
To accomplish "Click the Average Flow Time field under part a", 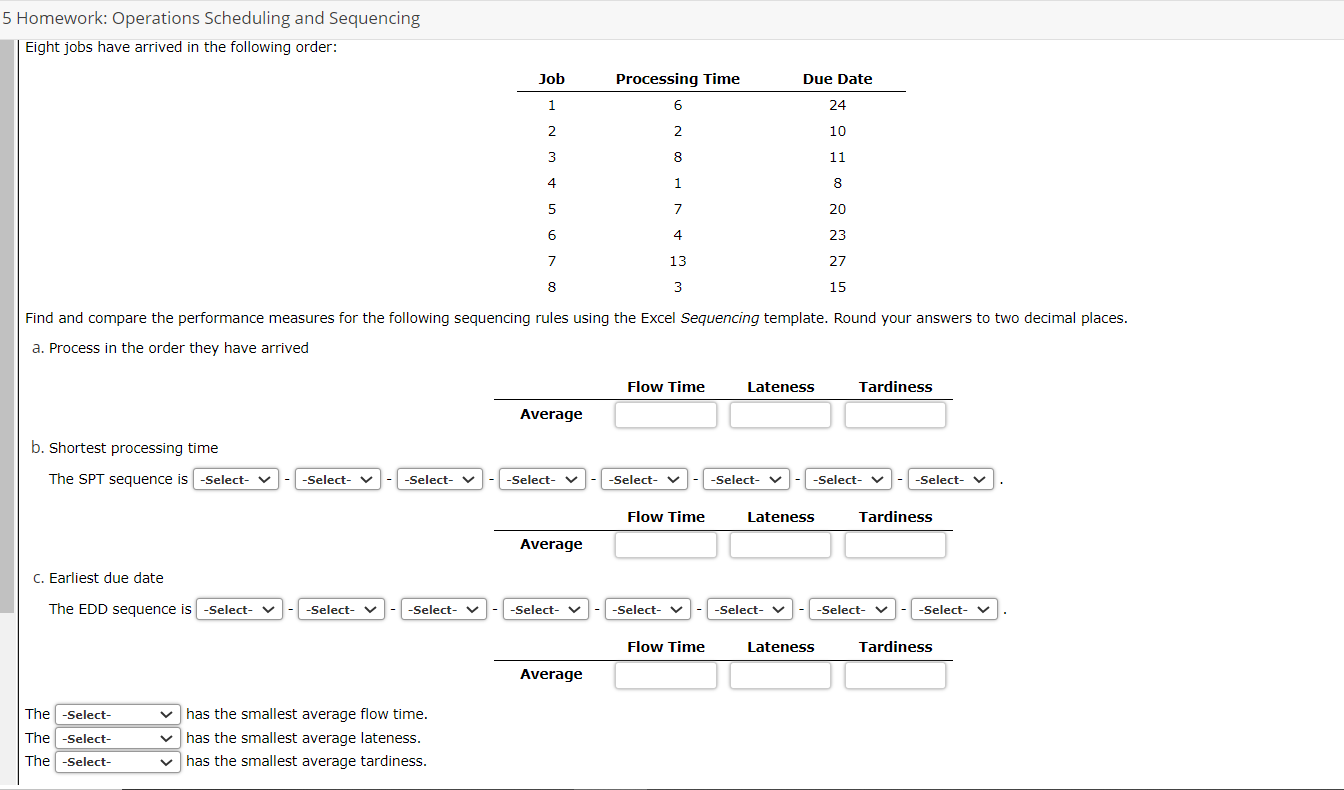I will (x=665, y=414).
